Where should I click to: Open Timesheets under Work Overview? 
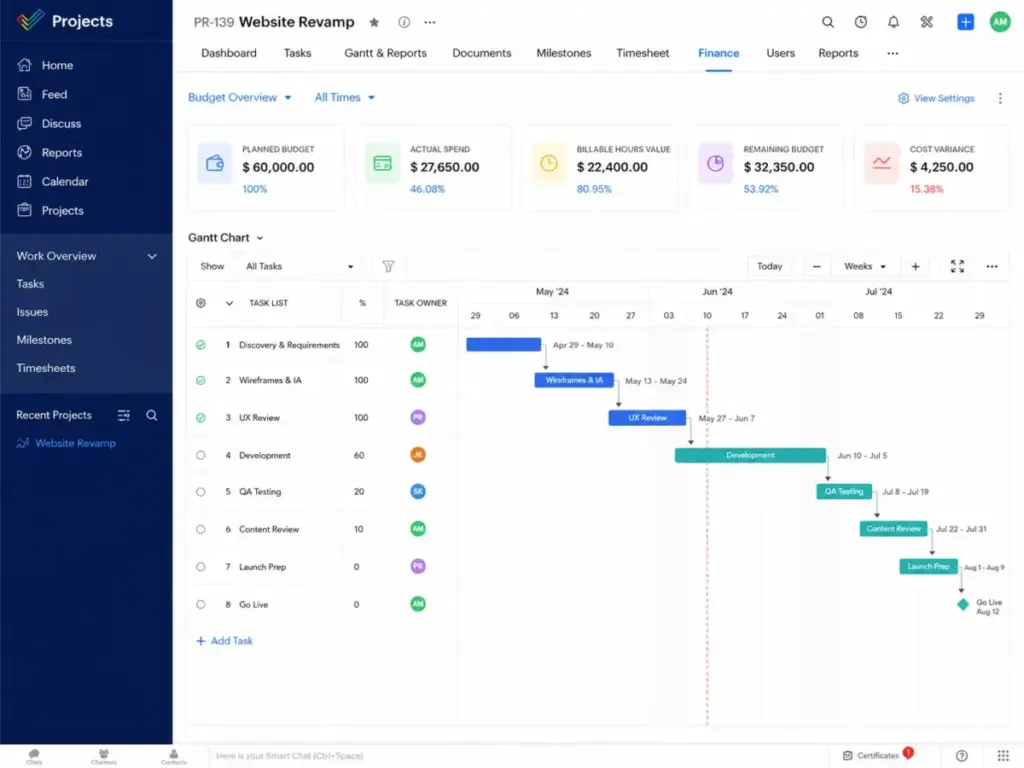[x=46, y=368]
